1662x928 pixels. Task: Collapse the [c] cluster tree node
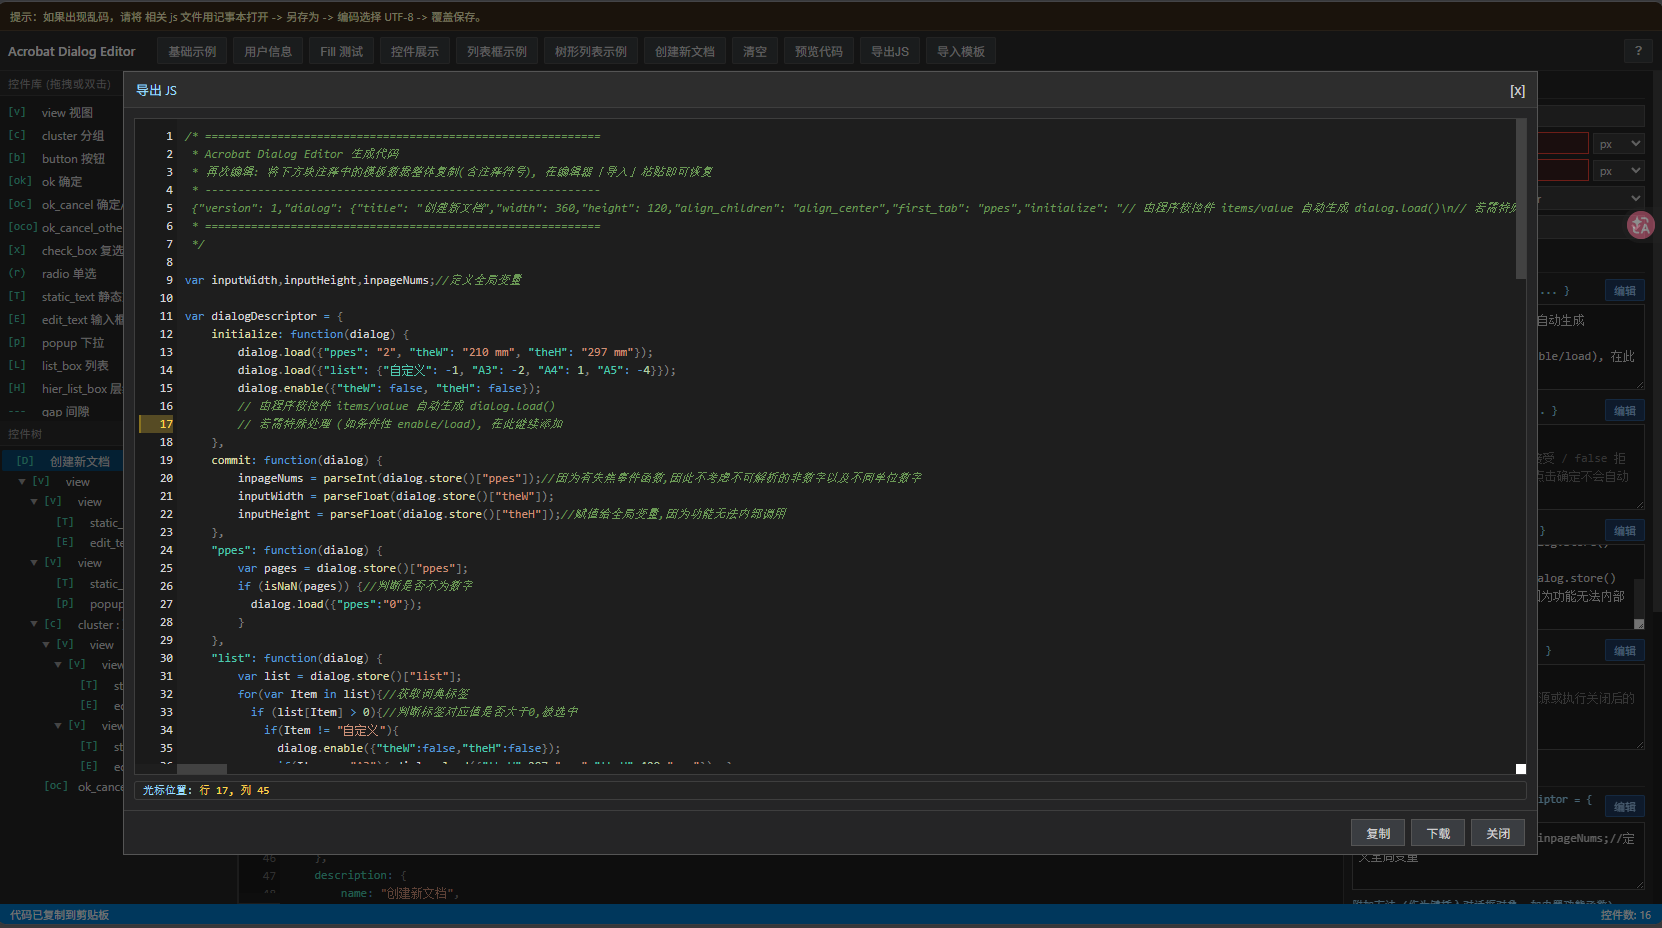coord(34,624)
